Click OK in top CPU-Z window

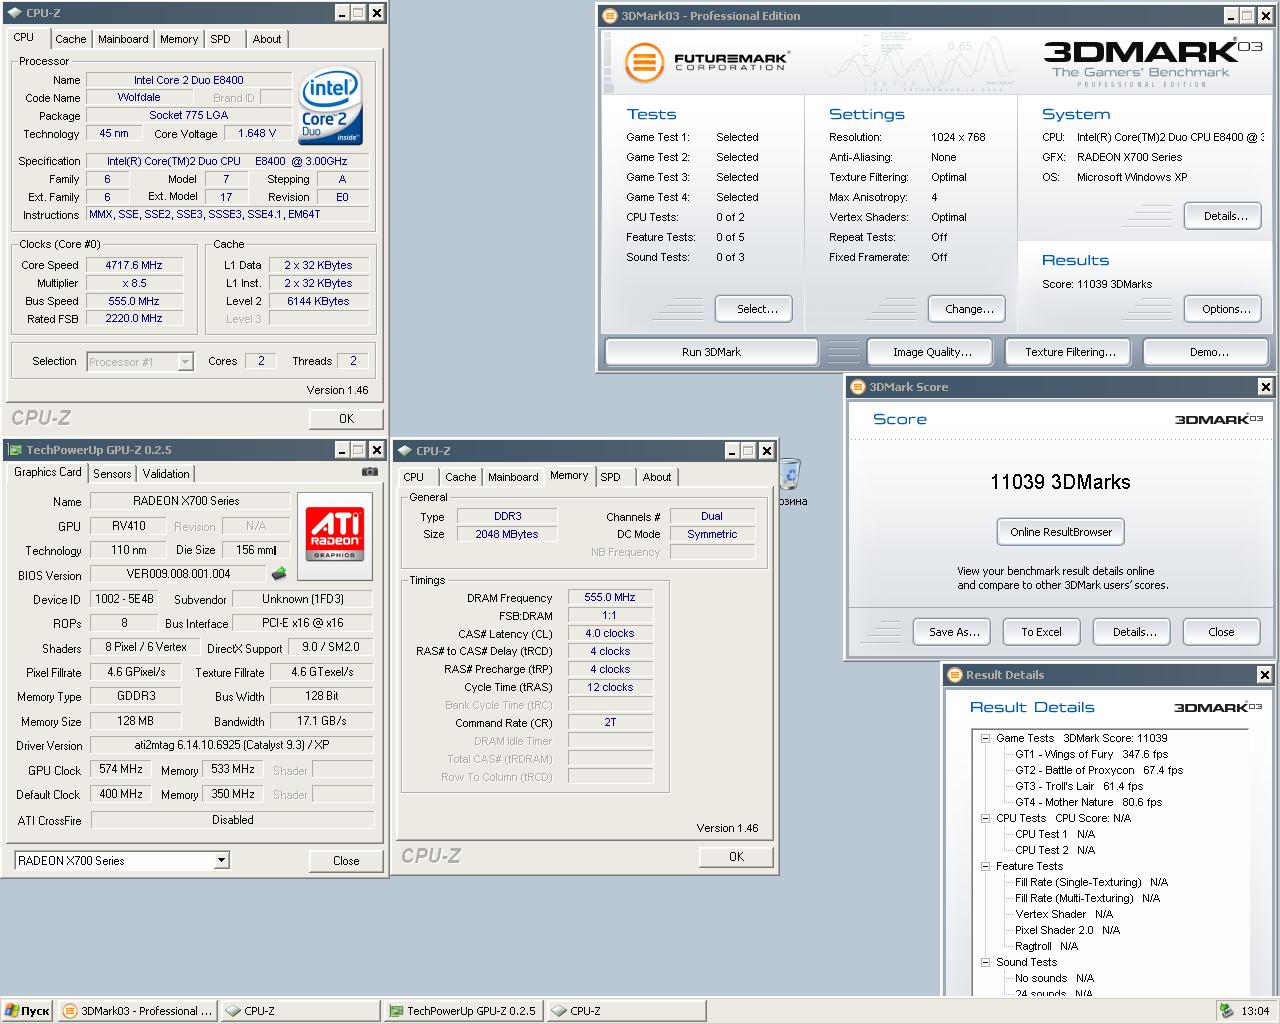346,419
